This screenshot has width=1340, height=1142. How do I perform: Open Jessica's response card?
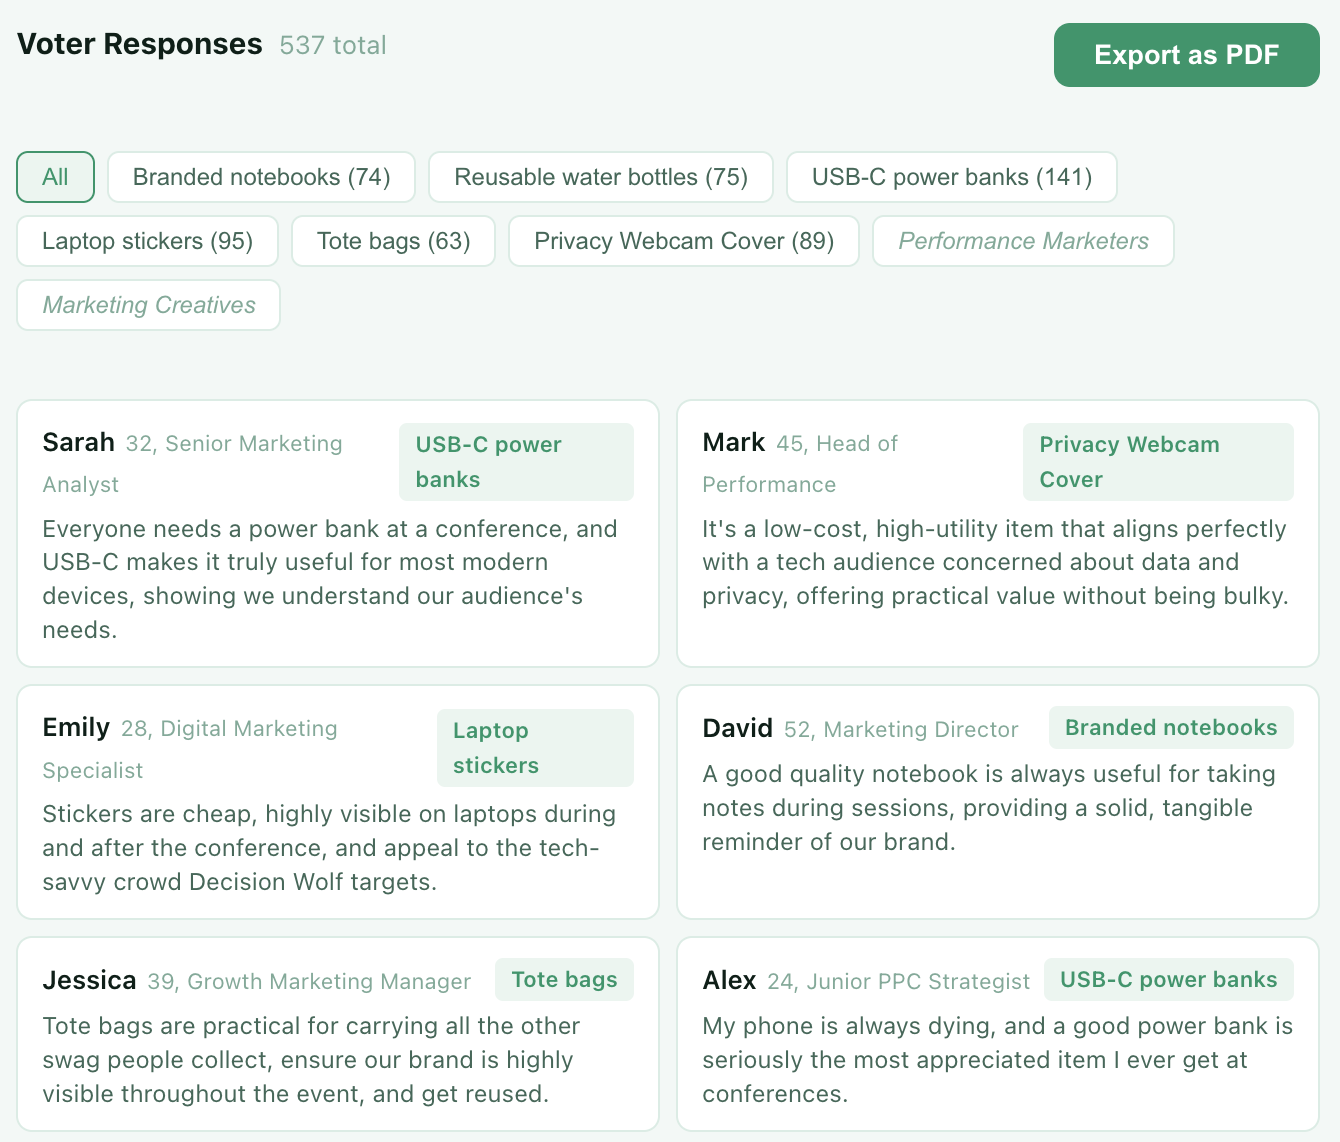[337, 1034]
